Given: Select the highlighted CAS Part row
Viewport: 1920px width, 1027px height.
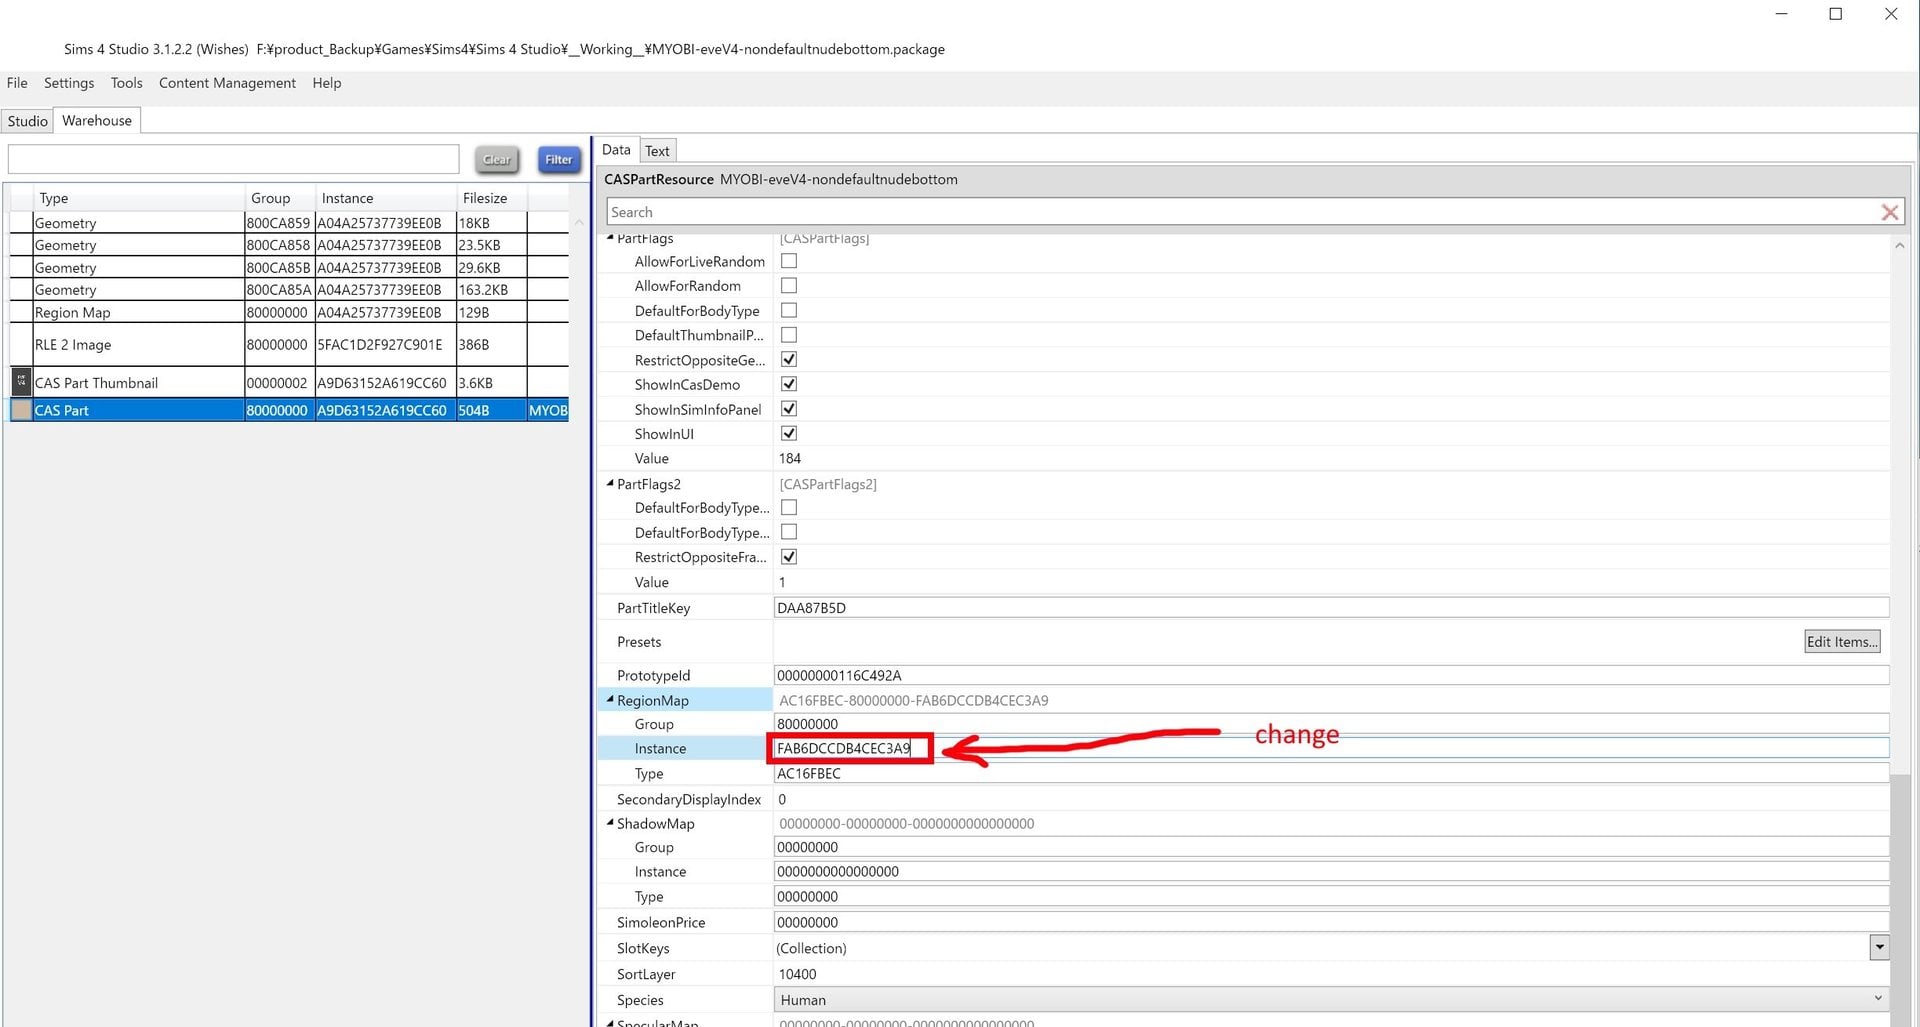Looking at the screenshot, I should (x=289, y=410).
